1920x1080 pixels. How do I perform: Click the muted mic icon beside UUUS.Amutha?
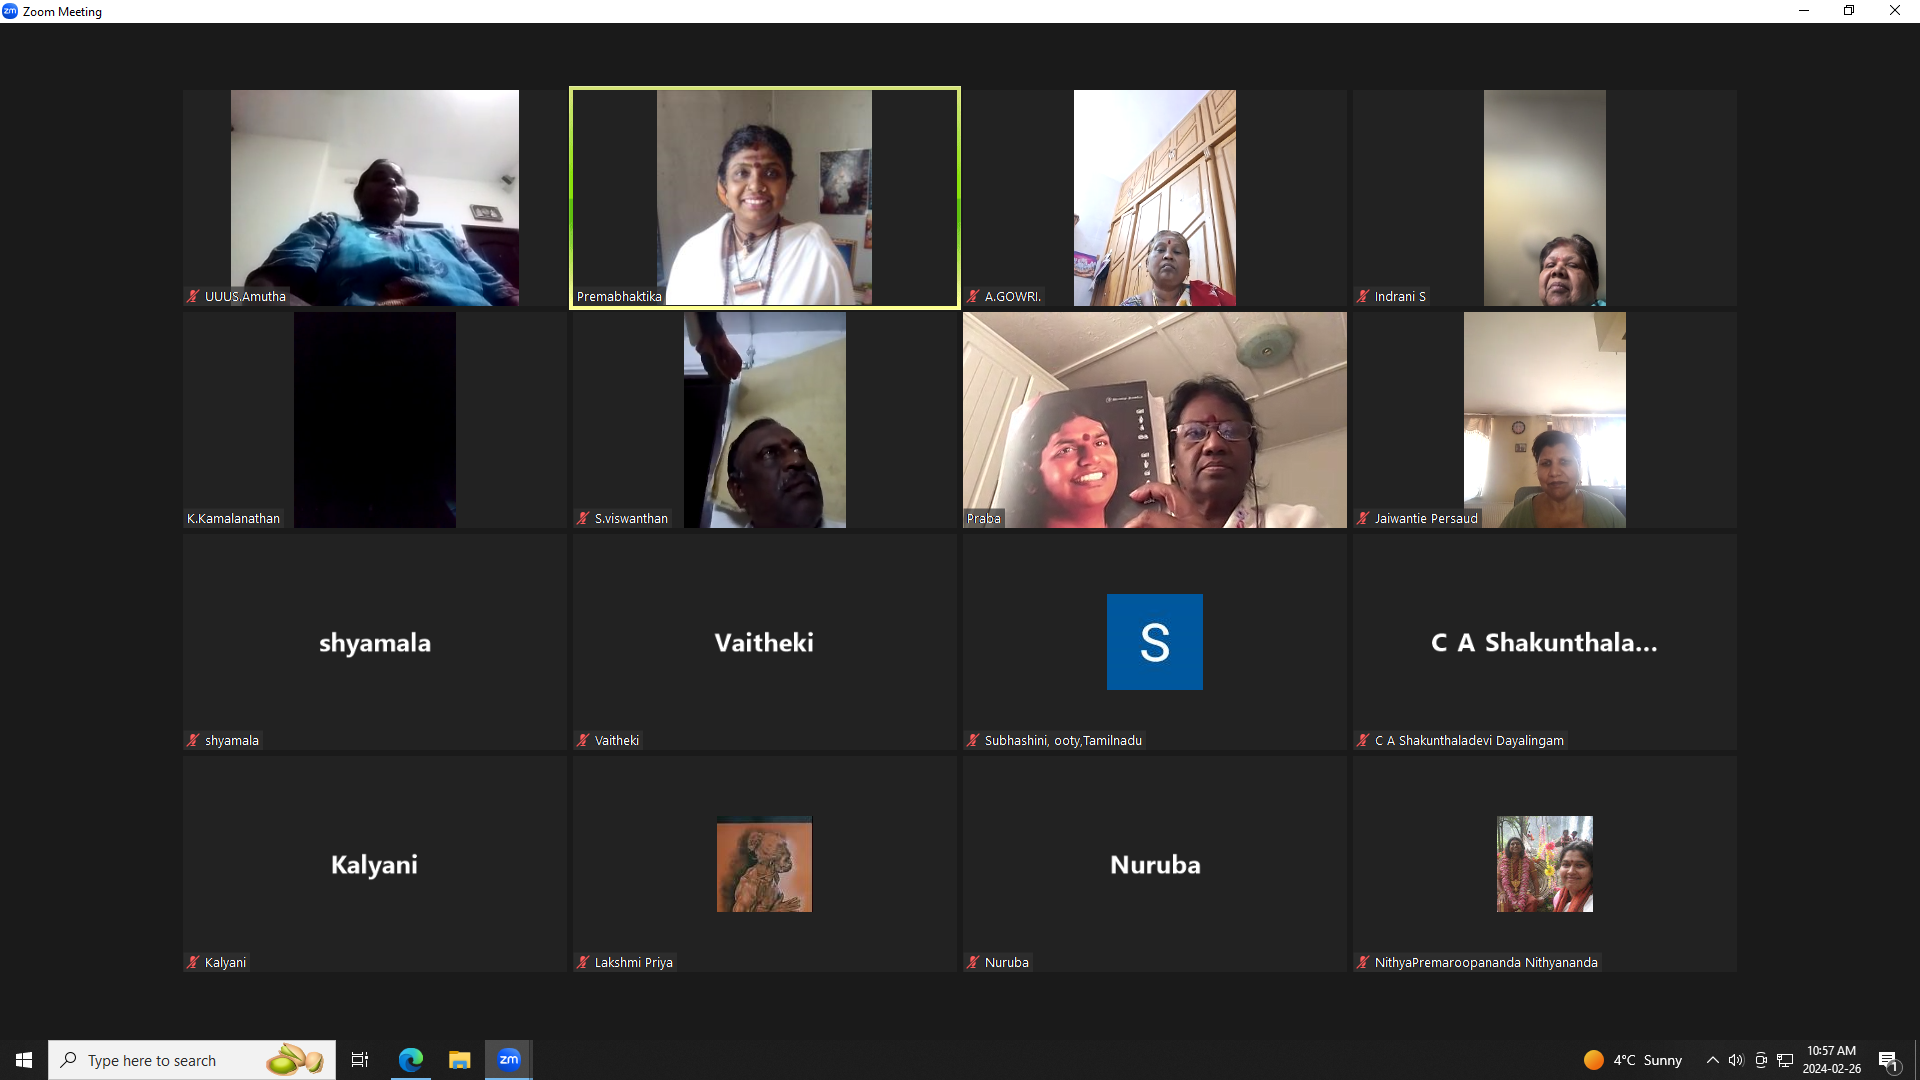click(x=193, y=296)
